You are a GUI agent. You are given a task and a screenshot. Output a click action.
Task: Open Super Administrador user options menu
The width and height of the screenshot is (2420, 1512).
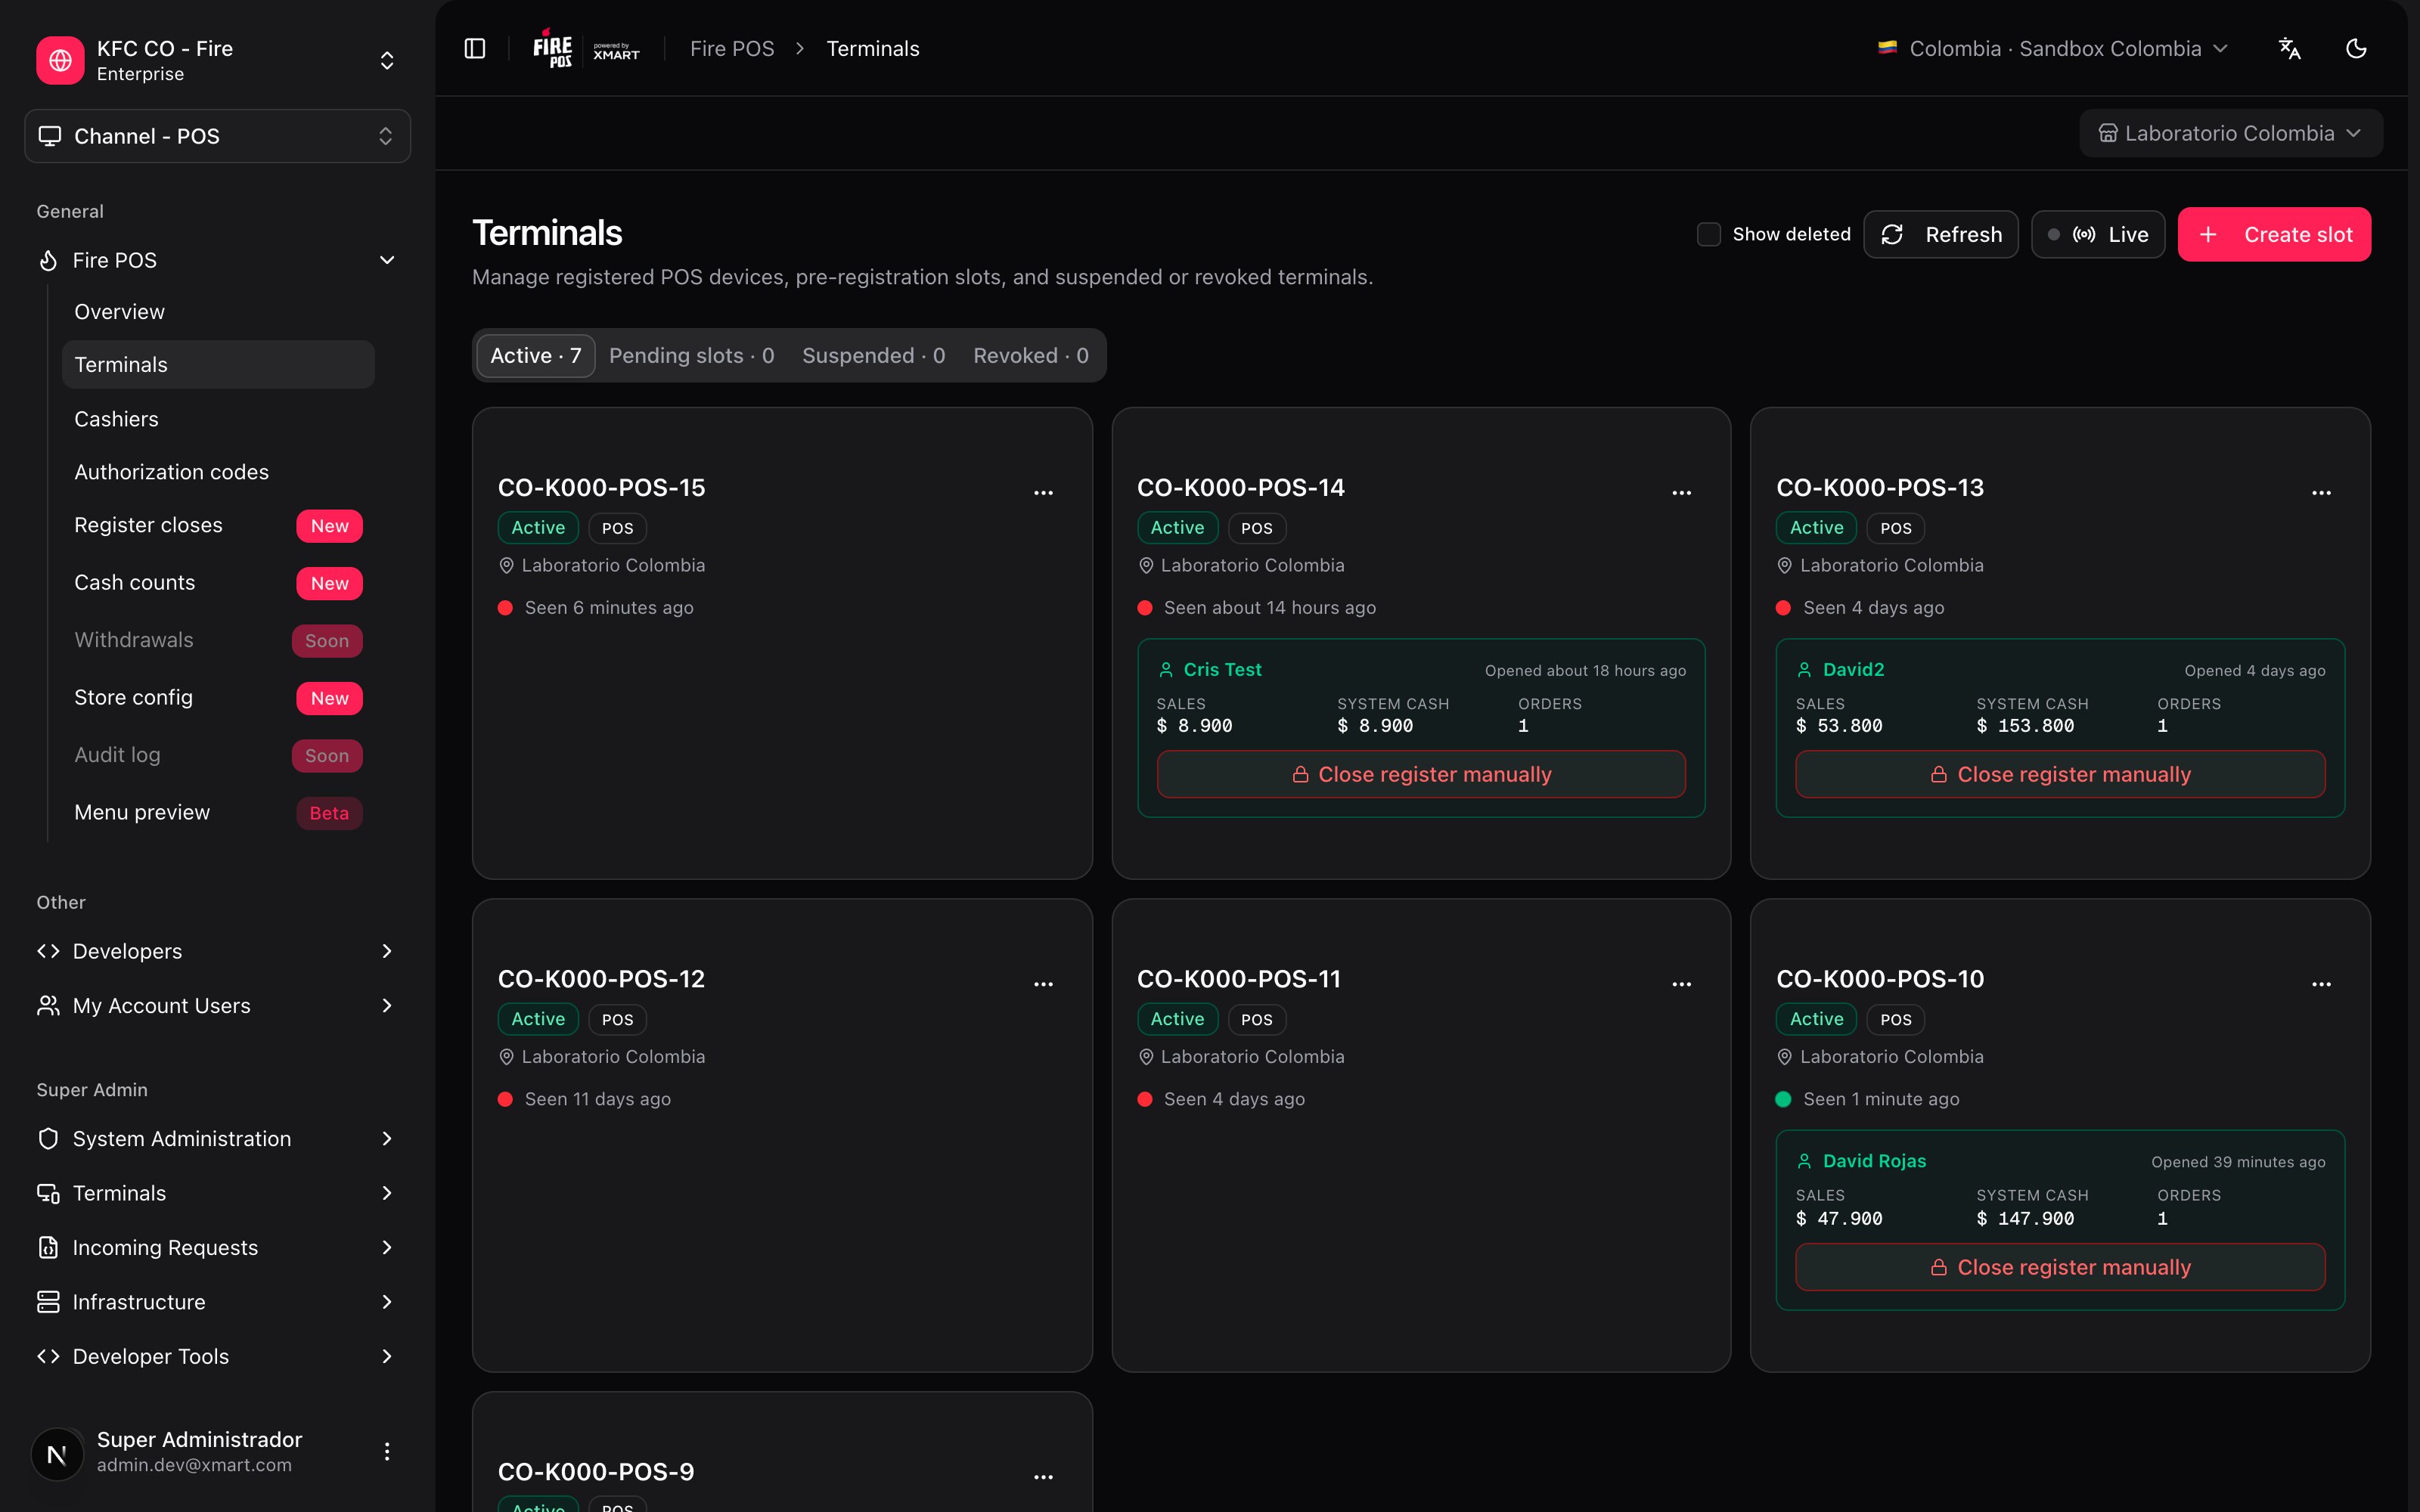(x=387, y=1451)
